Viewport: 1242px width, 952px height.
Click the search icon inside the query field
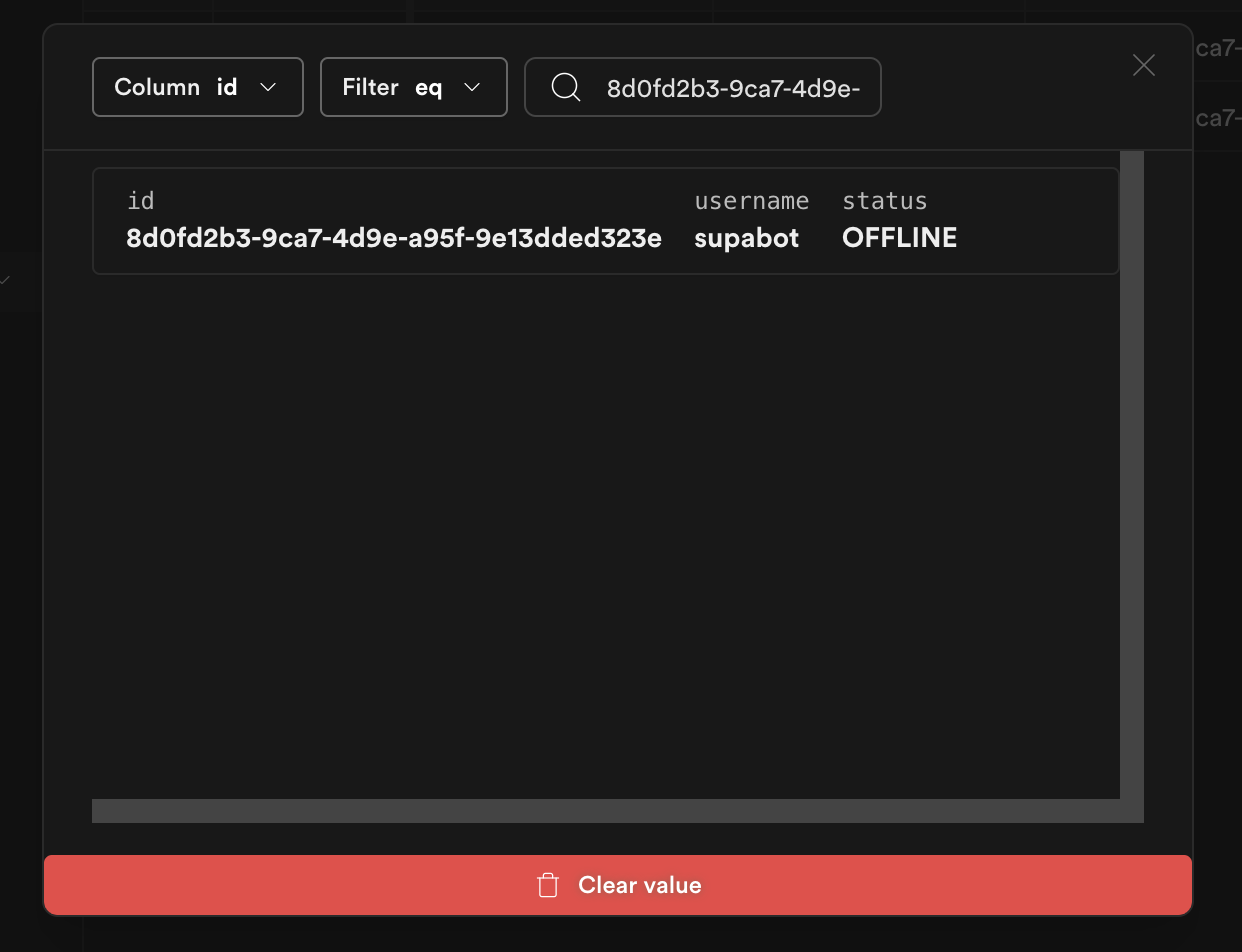(565, 87)
